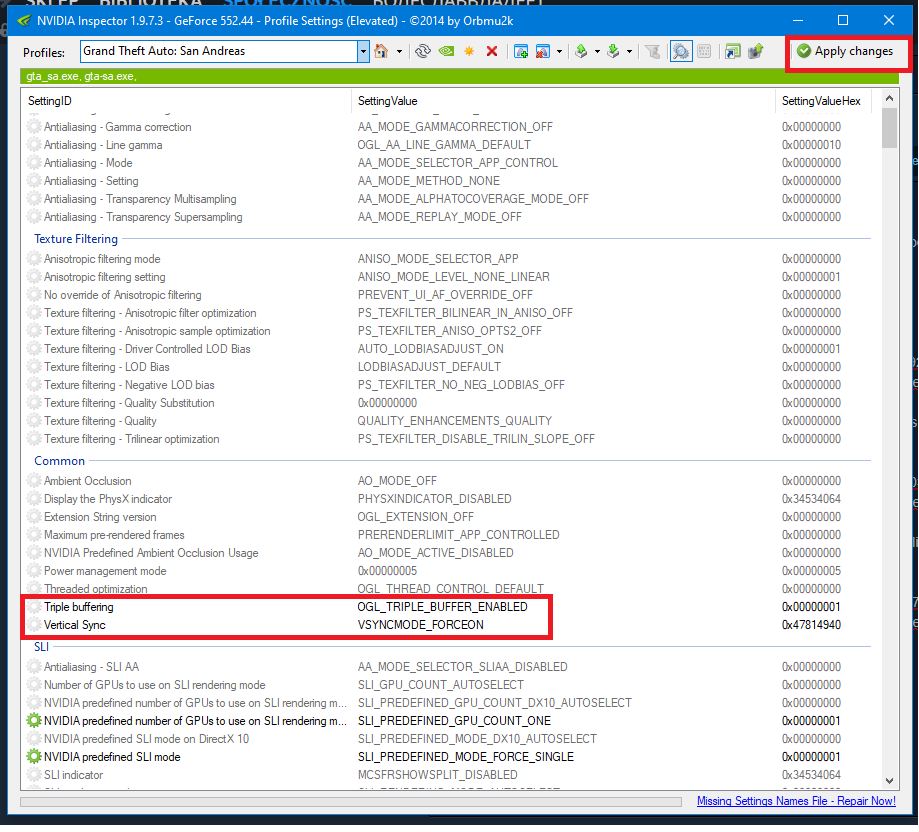Click scroll down arrow of settings list
The width and height of the screenshot is (919, 832).
(x=889, y=780)
